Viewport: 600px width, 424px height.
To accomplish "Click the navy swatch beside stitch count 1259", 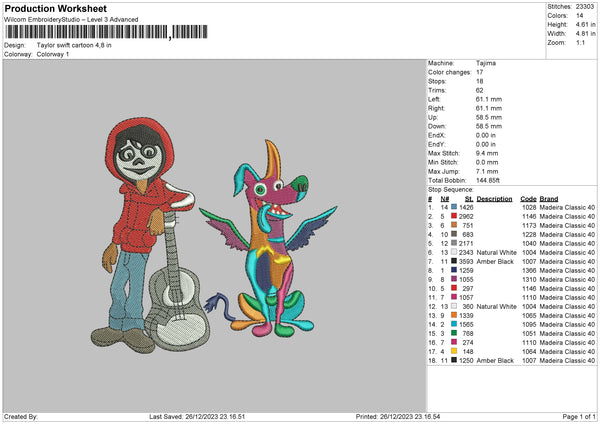I will click(454, 270).
